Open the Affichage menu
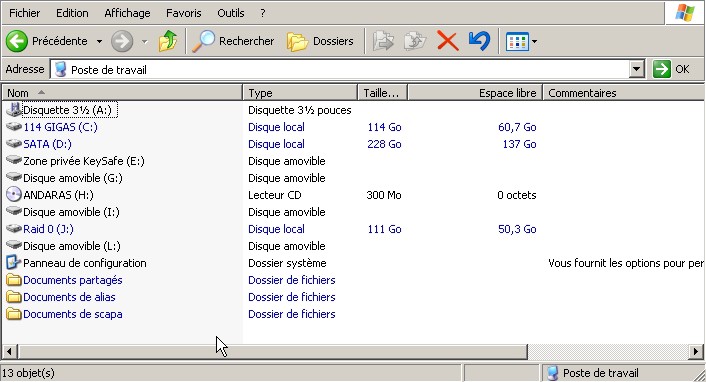This screenshot has width=706, height=382. pos(127,13)
